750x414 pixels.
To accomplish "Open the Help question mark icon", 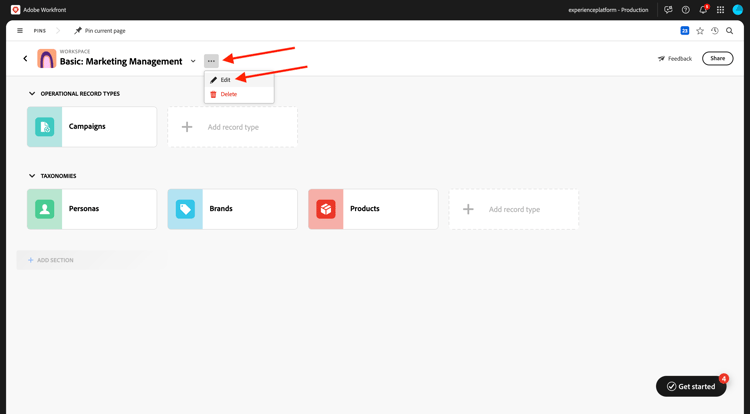I will tap(685, 10).
